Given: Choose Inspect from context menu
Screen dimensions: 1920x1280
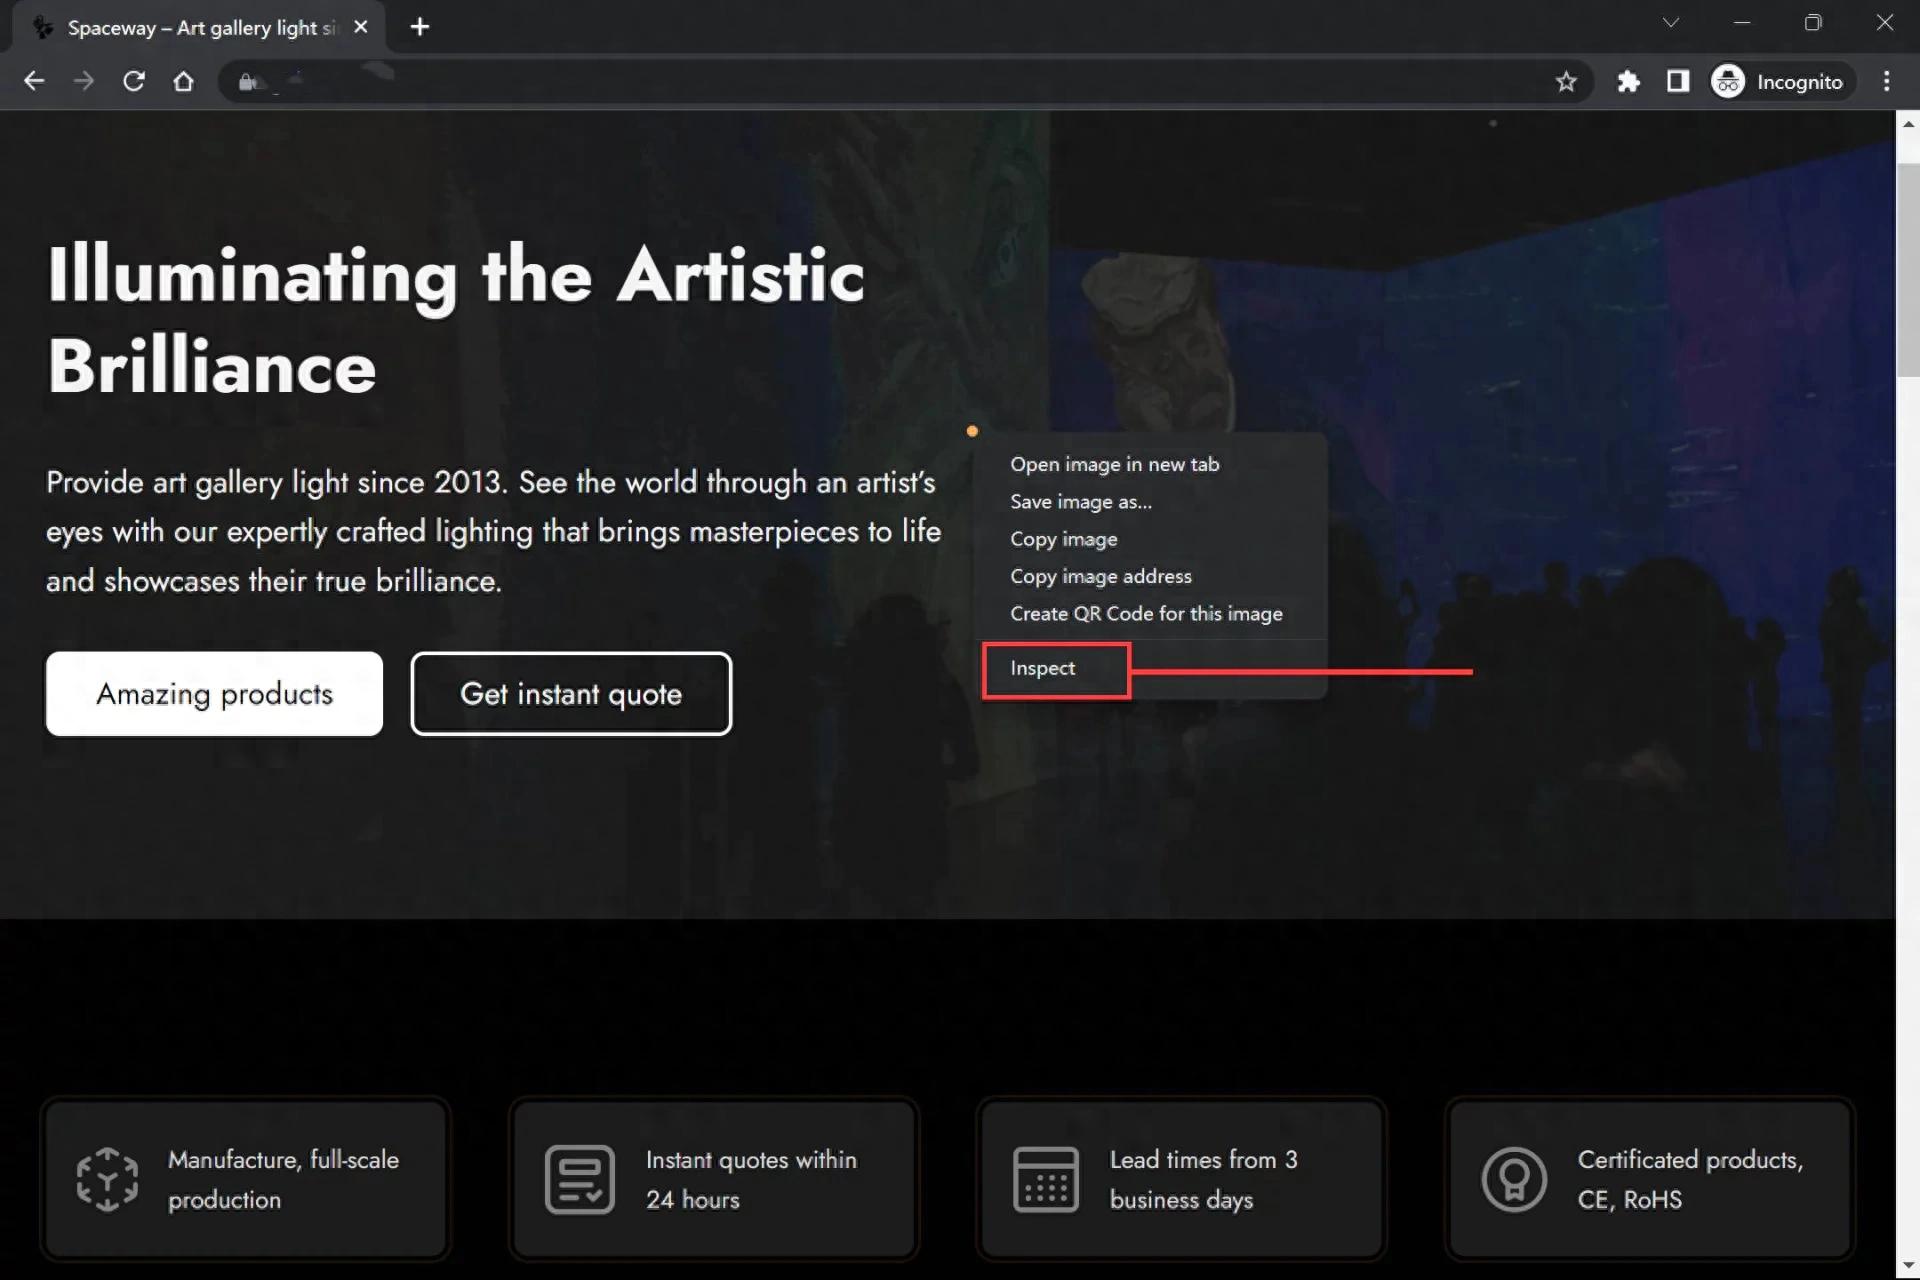Looking at the screenshot, I should [x=1043, y=668].
